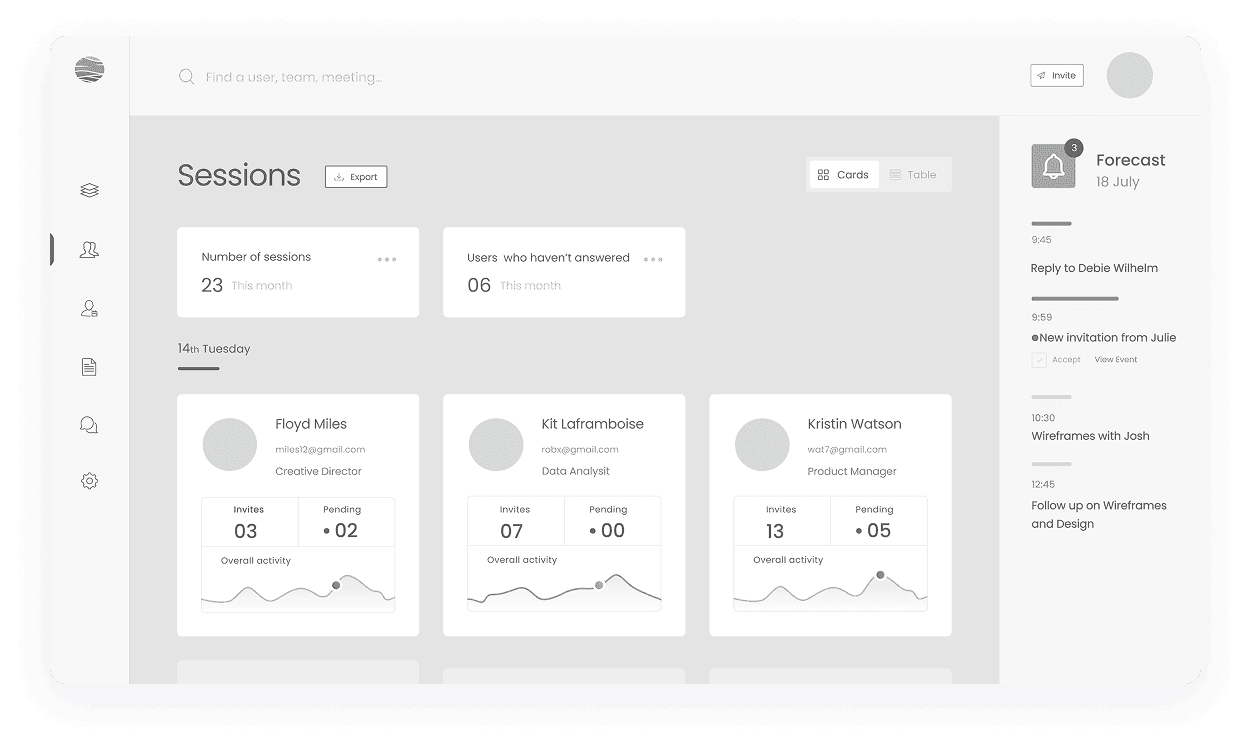The width and height of the screenshot is (1251, 748).
Task: Open options menu on Users who haven't answered card
Action: [653, 258]
